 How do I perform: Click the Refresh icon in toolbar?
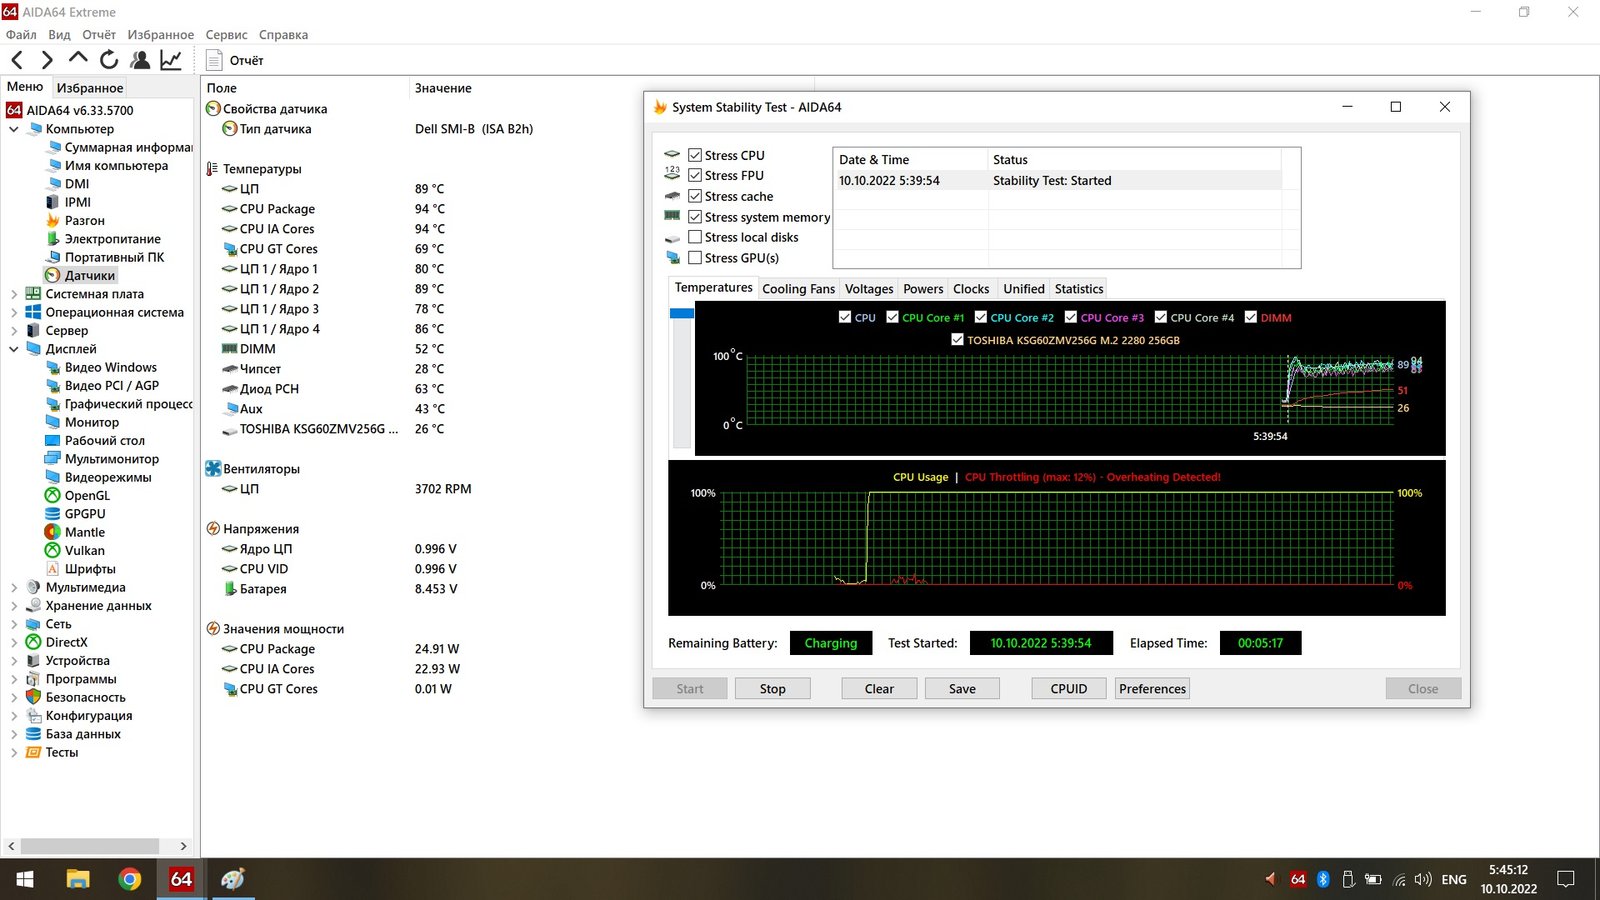pos(109,60)
